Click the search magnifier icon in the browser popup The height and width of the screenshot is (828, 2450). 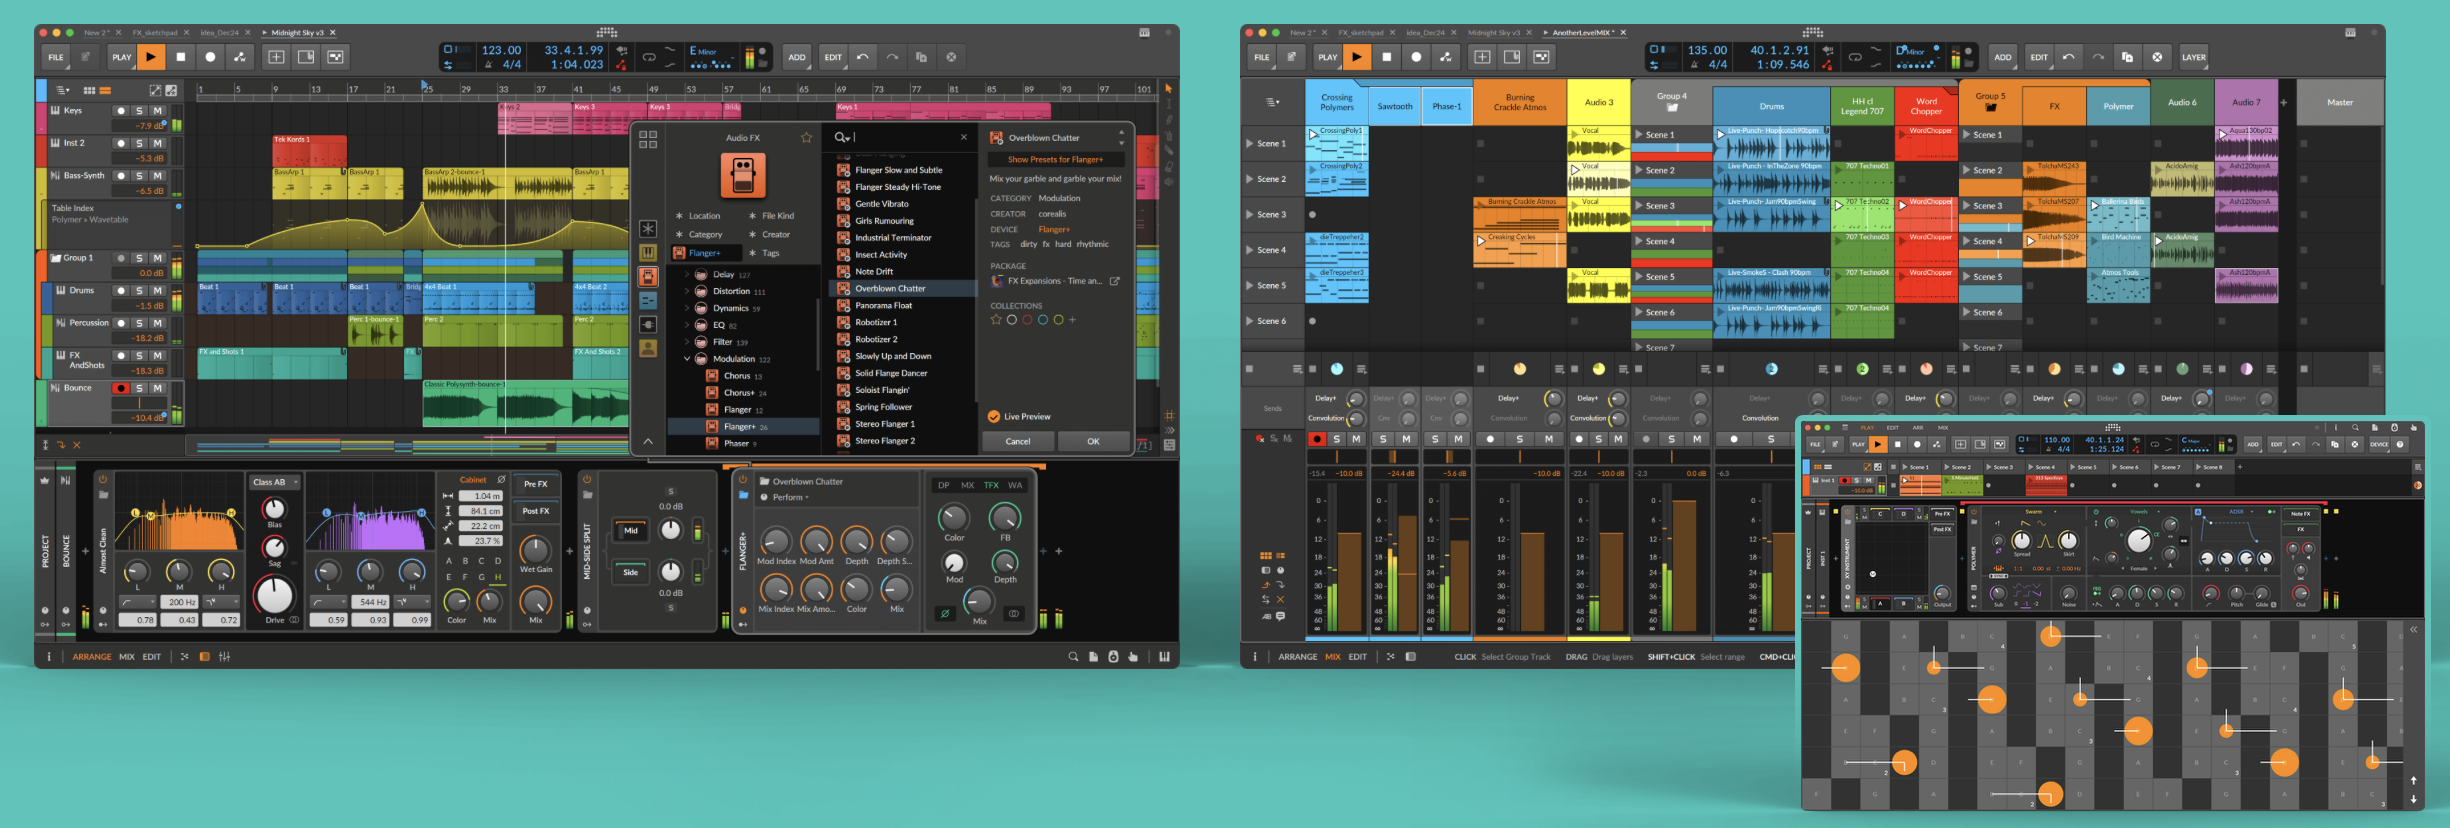pos(842,138)
